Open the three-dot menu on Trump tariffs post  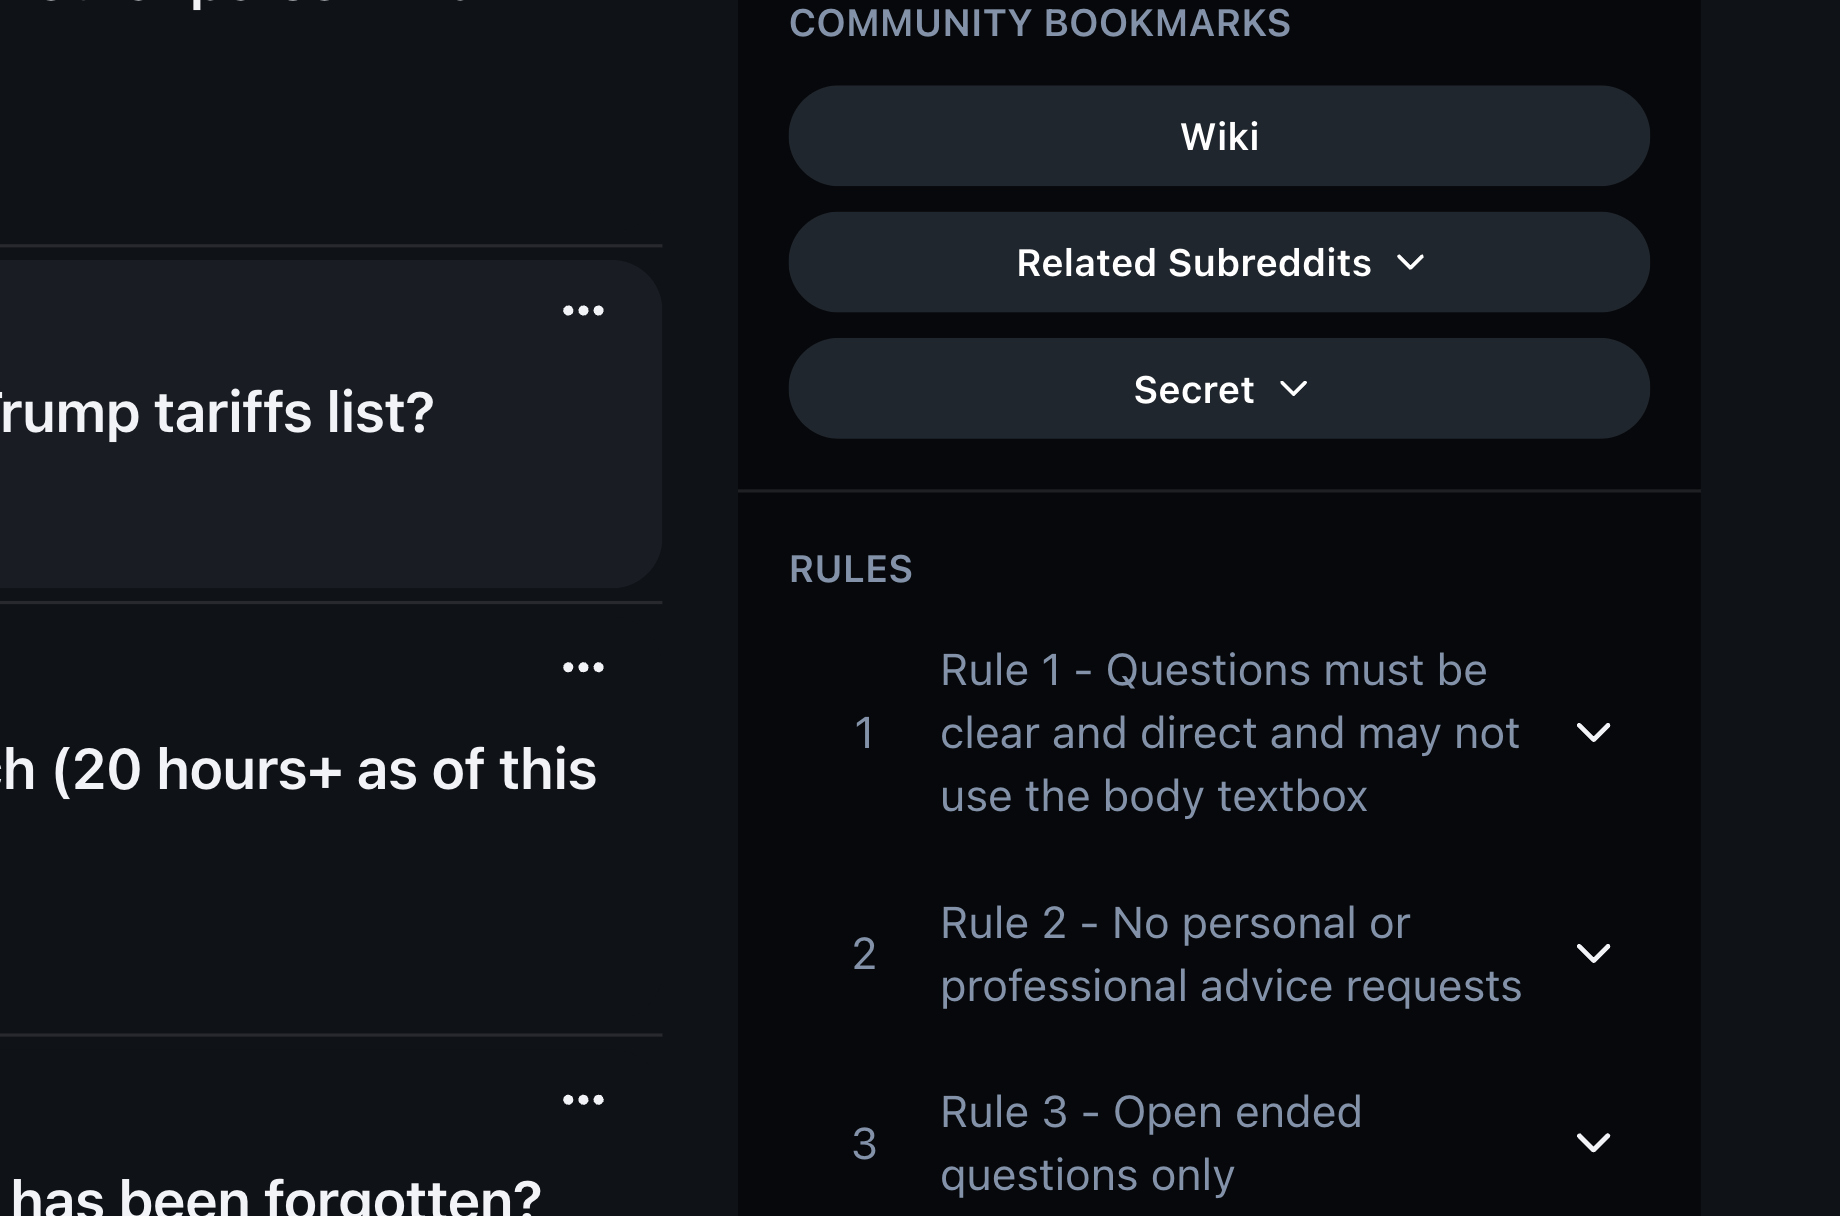[x=583, y=311]
